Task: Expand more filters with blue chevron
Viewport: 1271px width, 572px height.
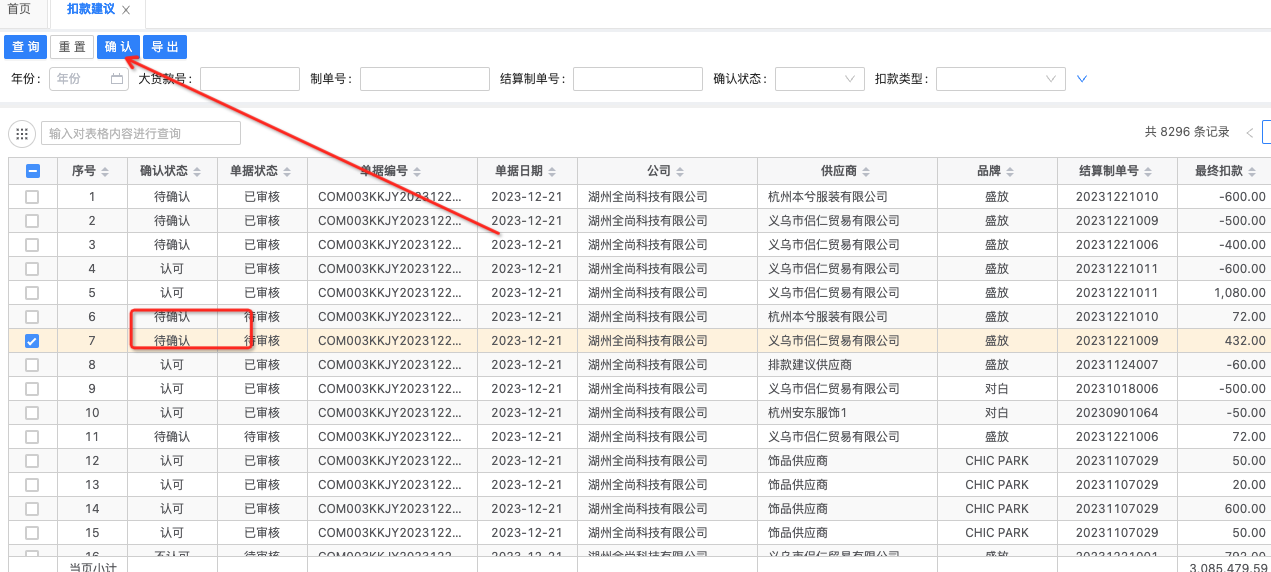Action: 1081,79
